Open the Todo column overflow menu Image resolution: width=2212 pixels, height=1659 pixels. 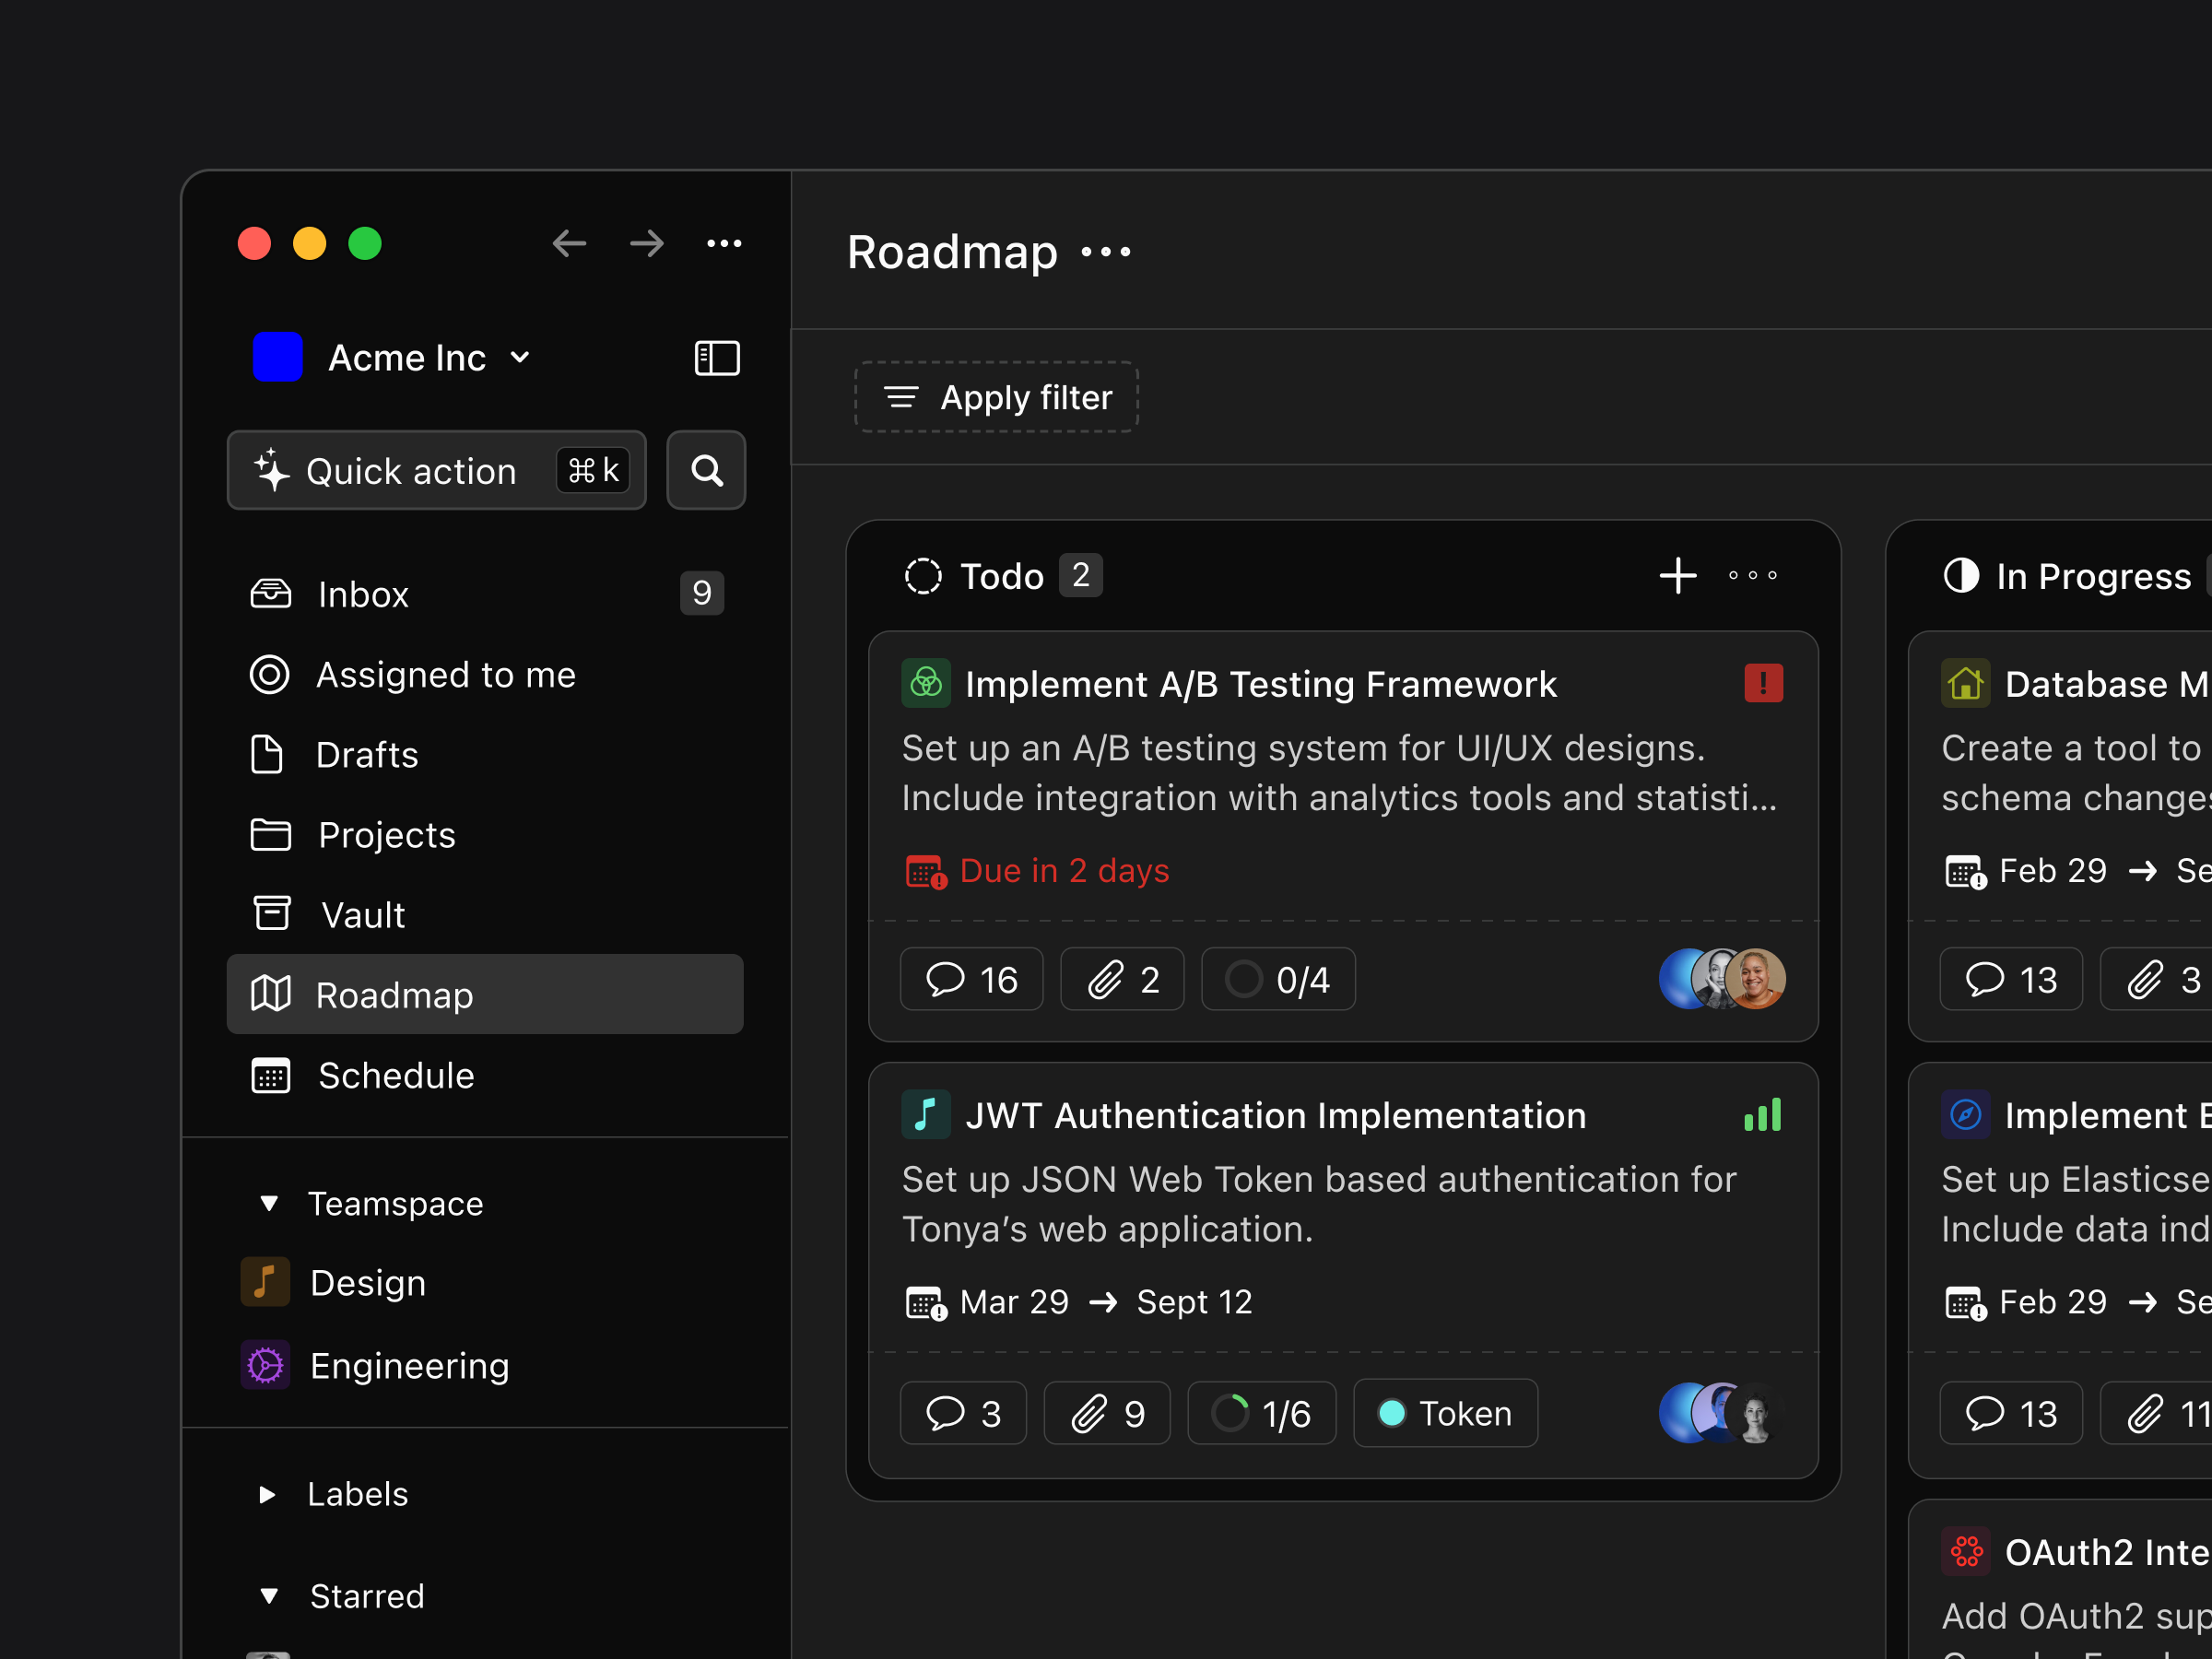coord(1751,575)
